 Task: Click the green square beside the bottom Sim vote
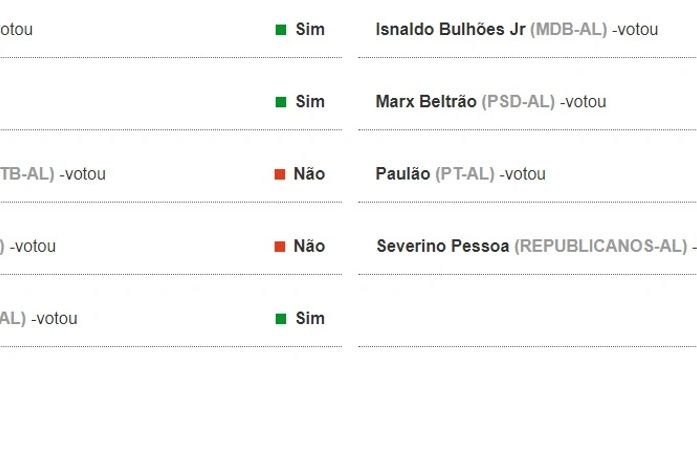tap(281, 318)
